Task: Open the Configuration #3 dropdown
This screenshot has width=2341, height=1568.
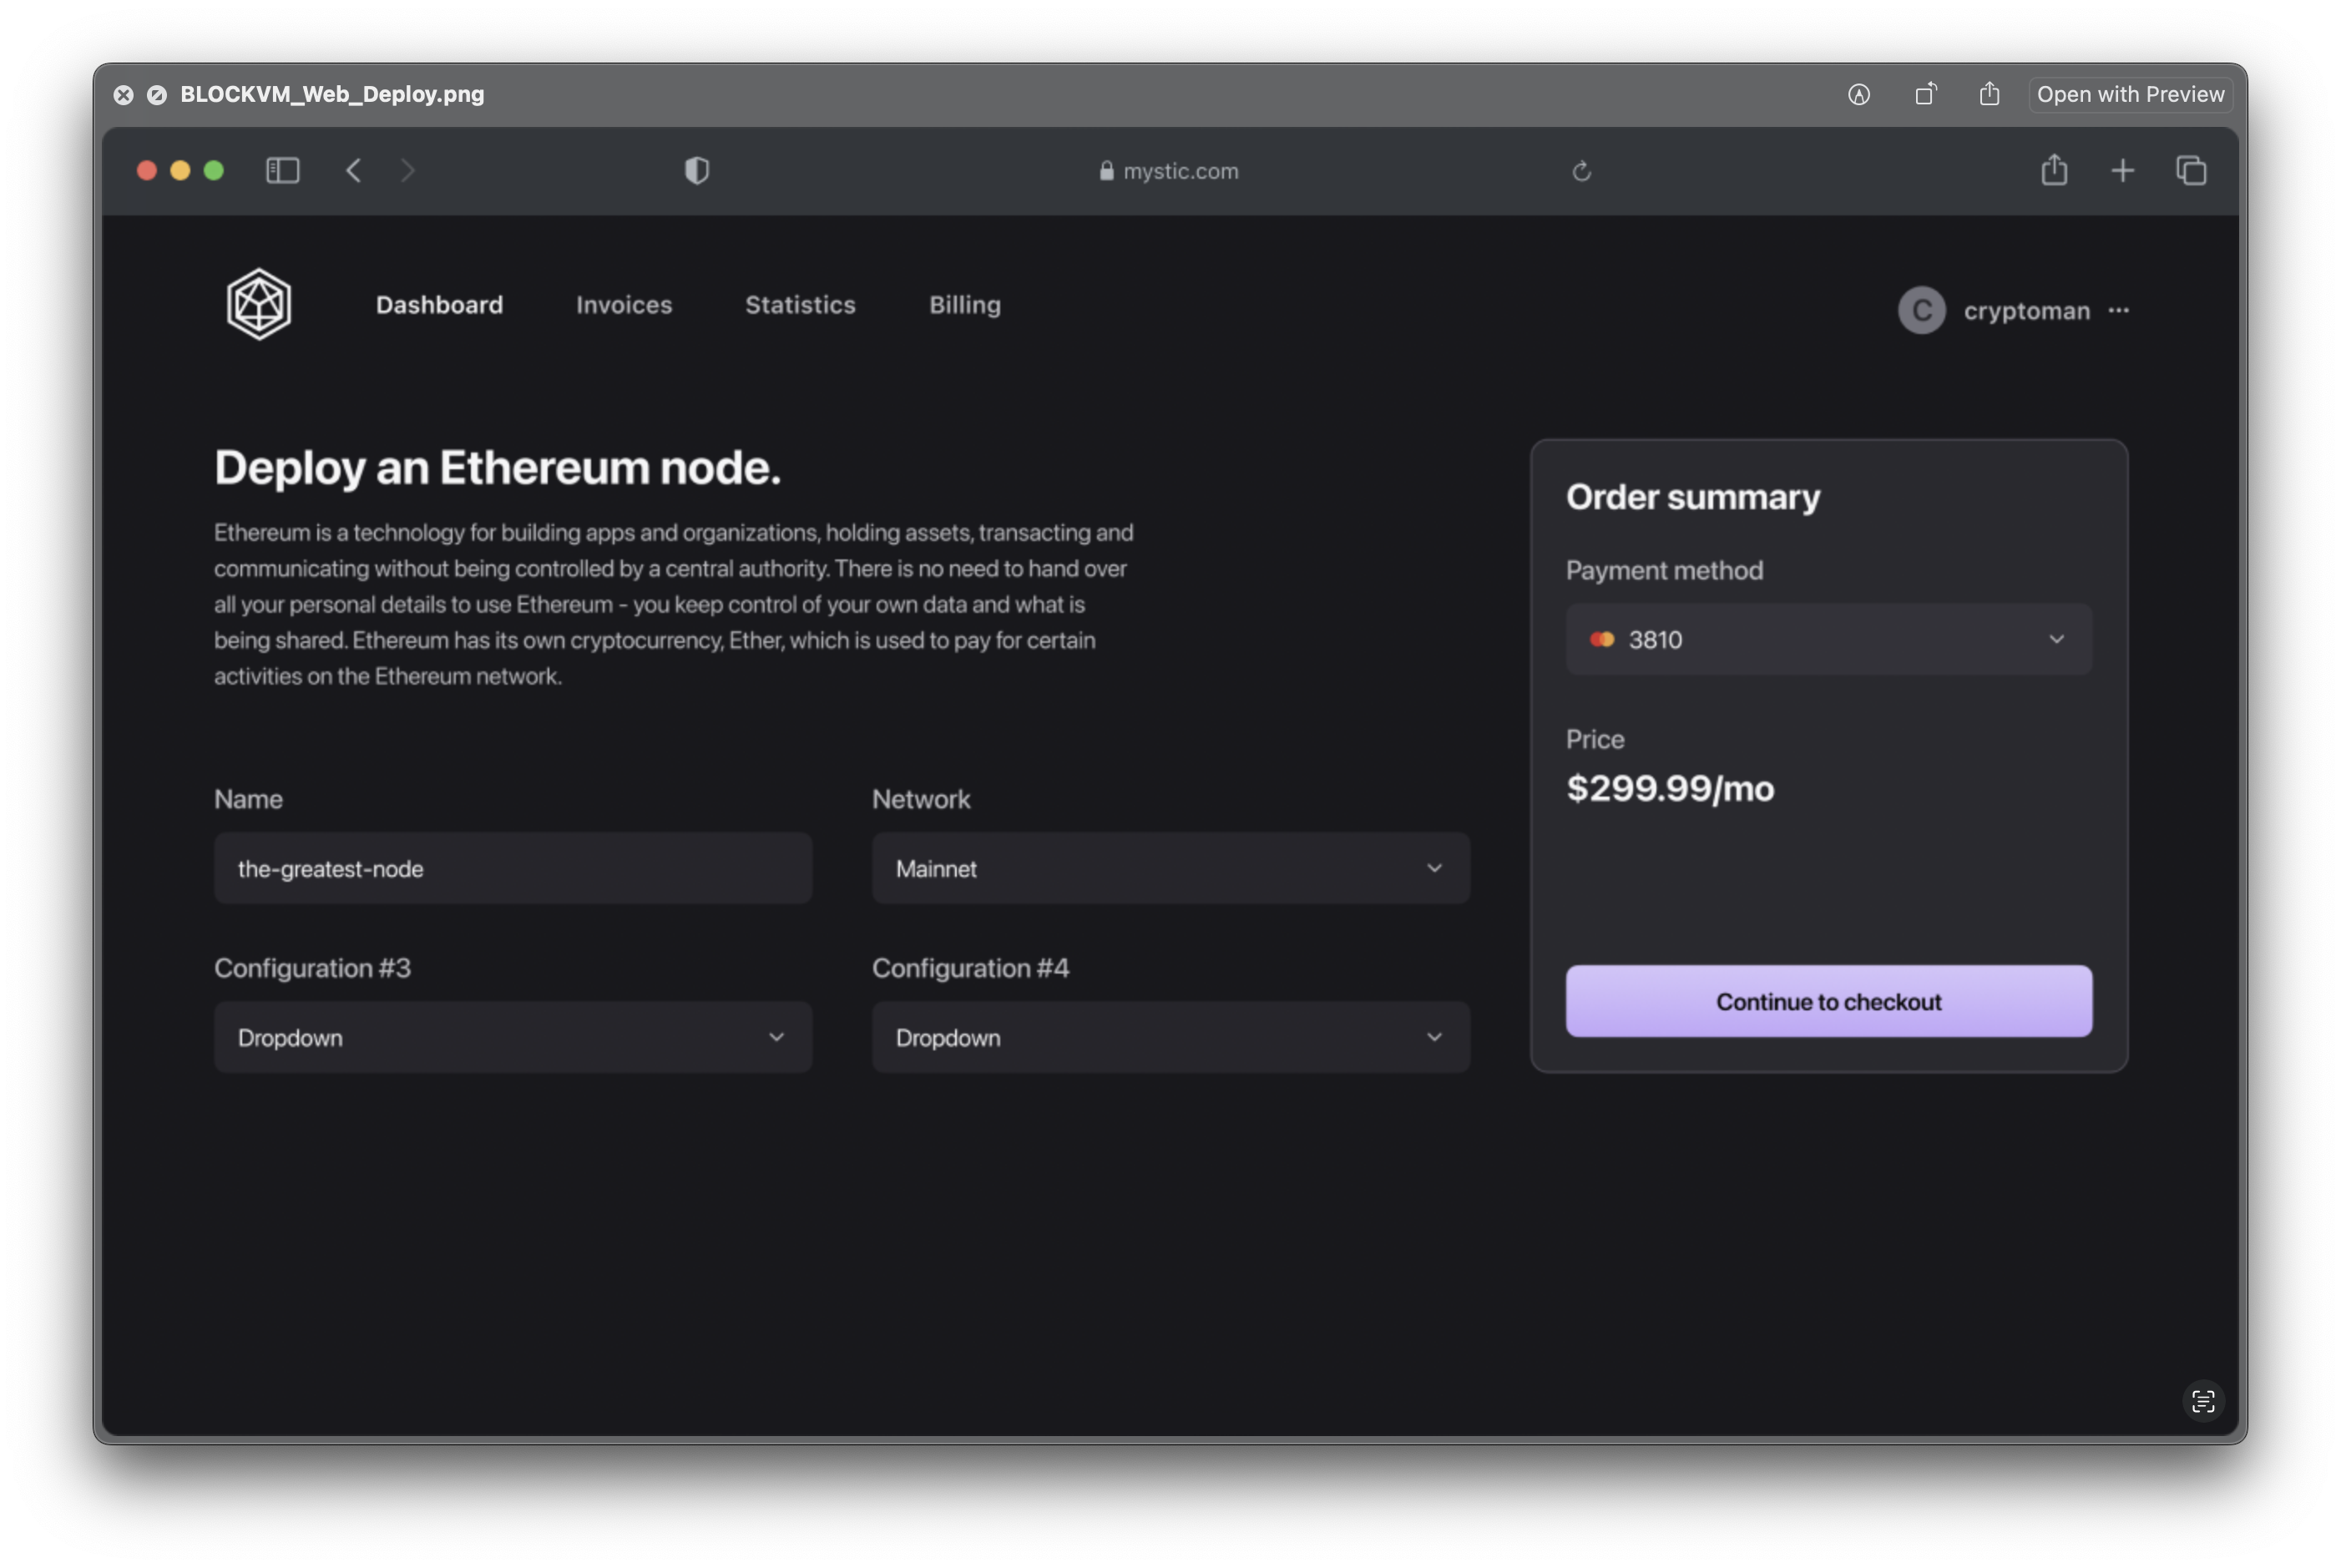Action: pos(512,1037)
